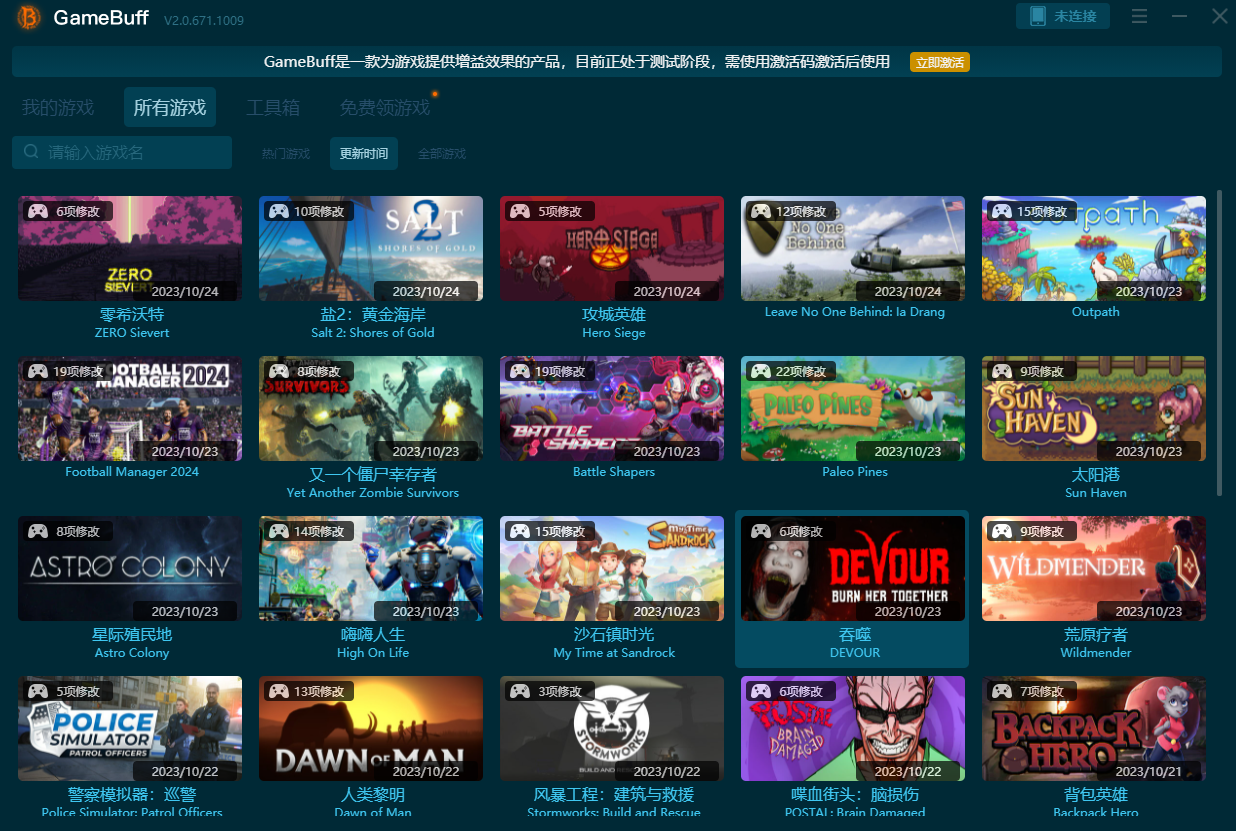Image resolution: width=1236 pixels, height=831 pixels.
Task: Click the gamepad icon on Yet Another Zombie Survivors
Action: point(279,371)
